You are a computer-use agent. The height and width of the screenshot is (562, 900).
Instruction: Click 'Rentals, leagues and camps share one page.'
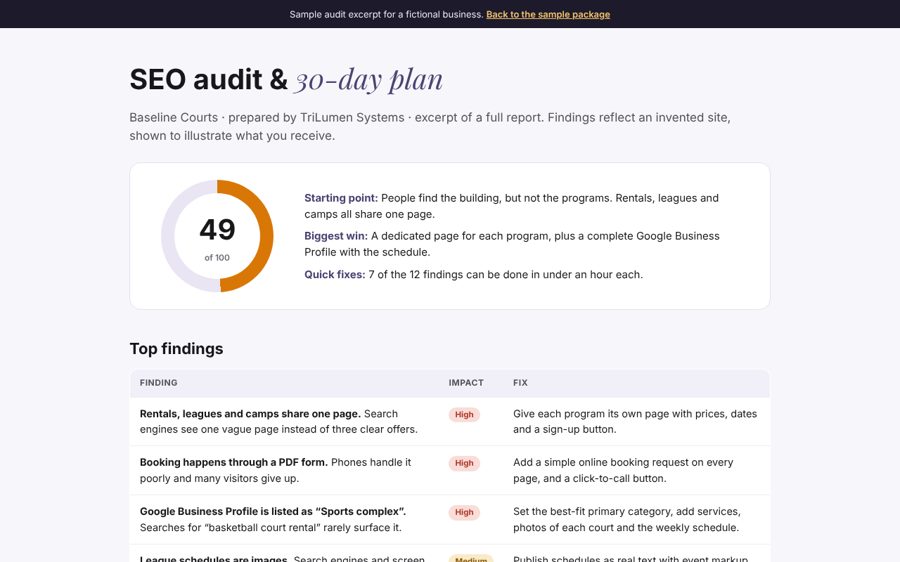coord(250,414)
